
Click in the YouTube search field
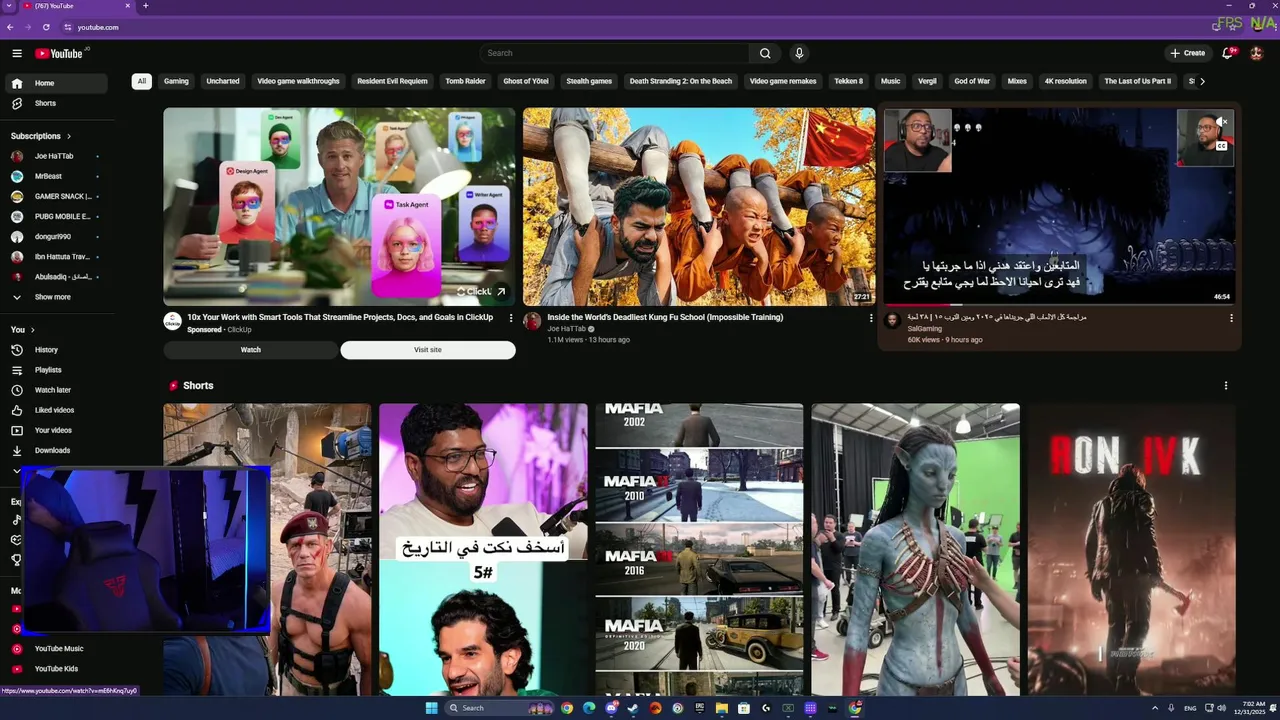pyautogui.click(x=614, y=53)
